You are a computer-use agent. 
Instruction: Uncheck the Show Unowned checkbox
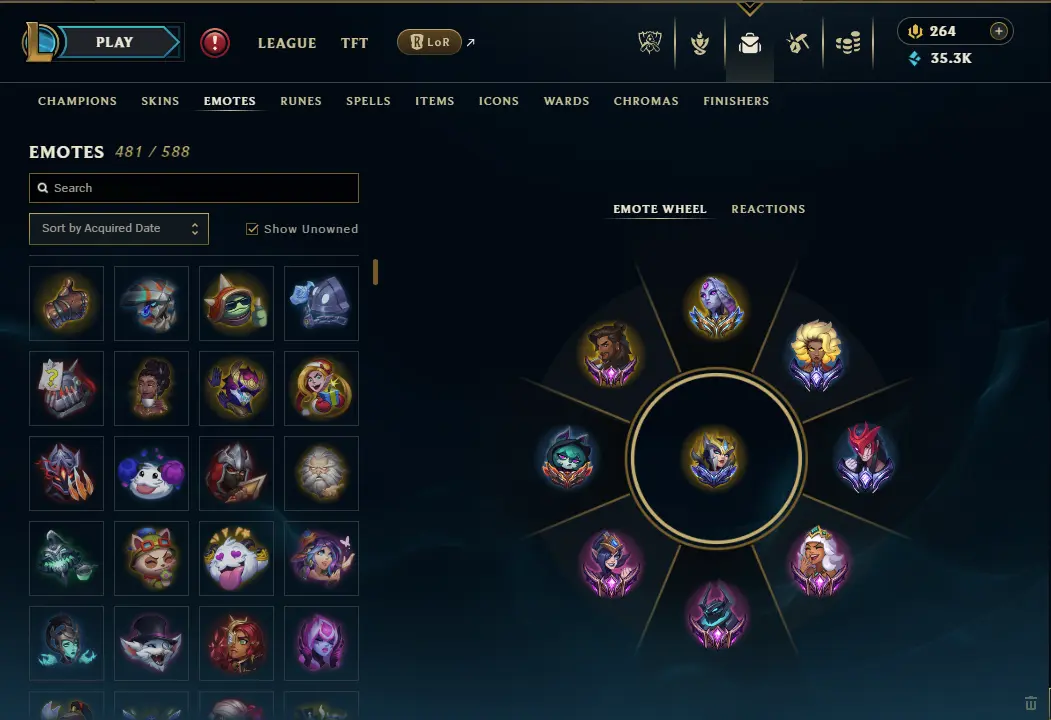252,229
